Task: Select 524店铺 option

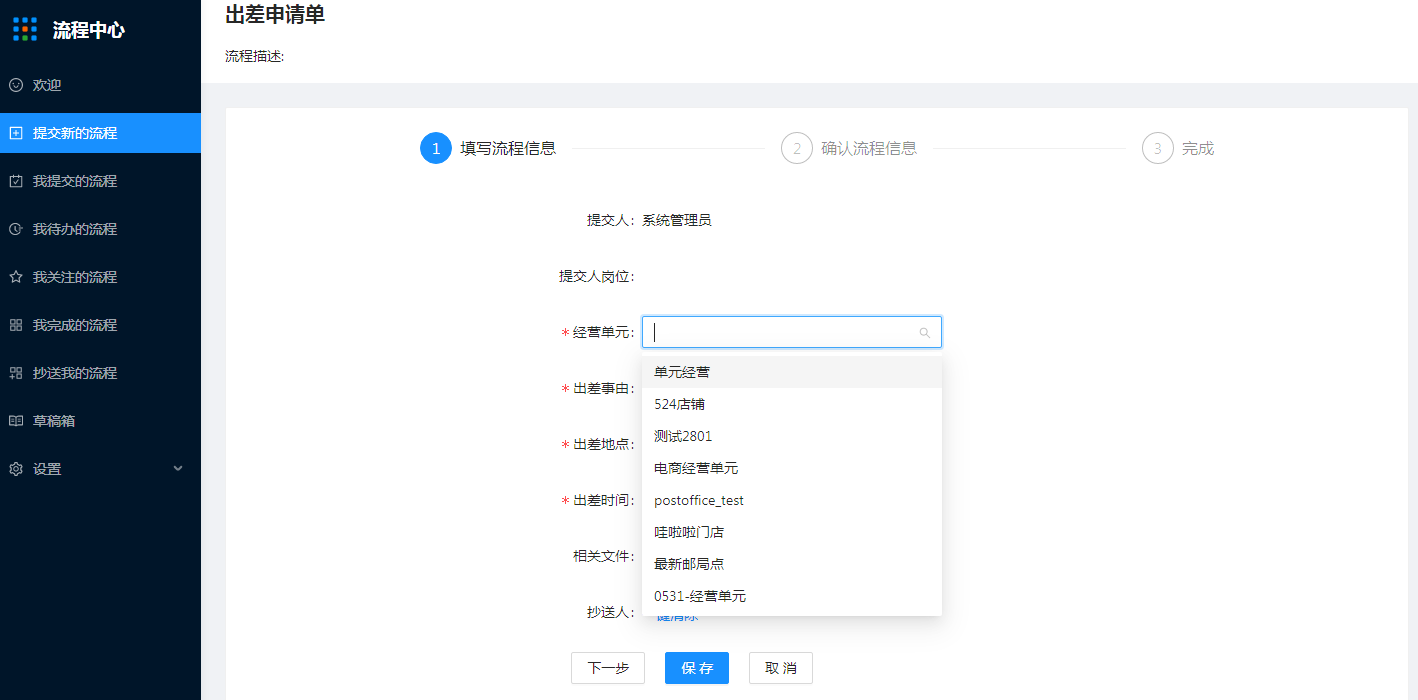Action: 792,404
